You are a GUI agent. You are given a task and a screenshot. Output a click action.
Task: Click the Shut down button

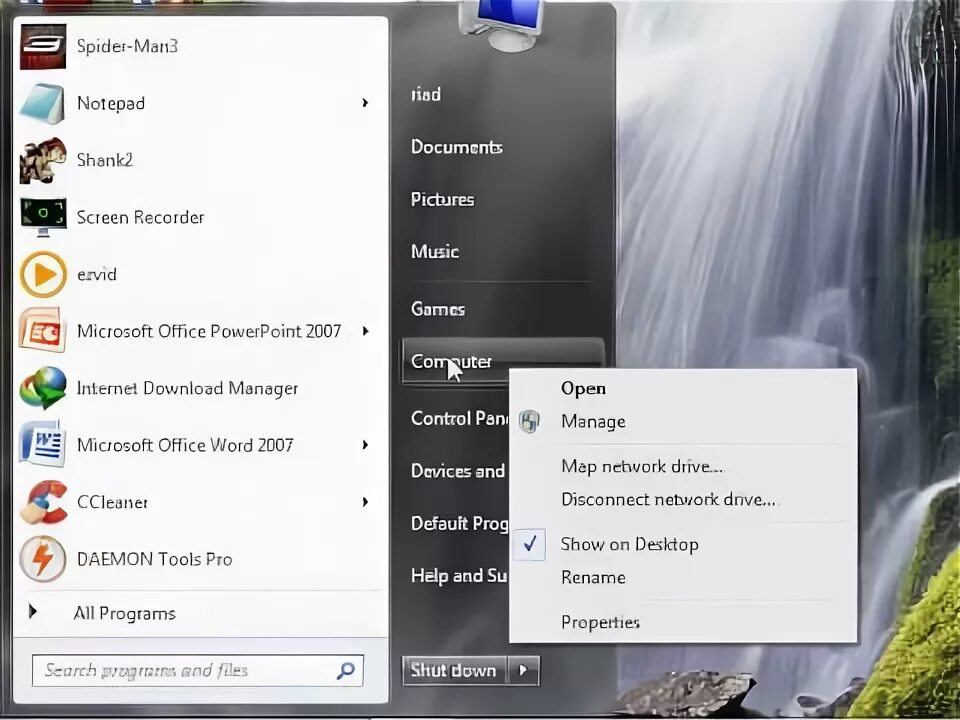454,670
